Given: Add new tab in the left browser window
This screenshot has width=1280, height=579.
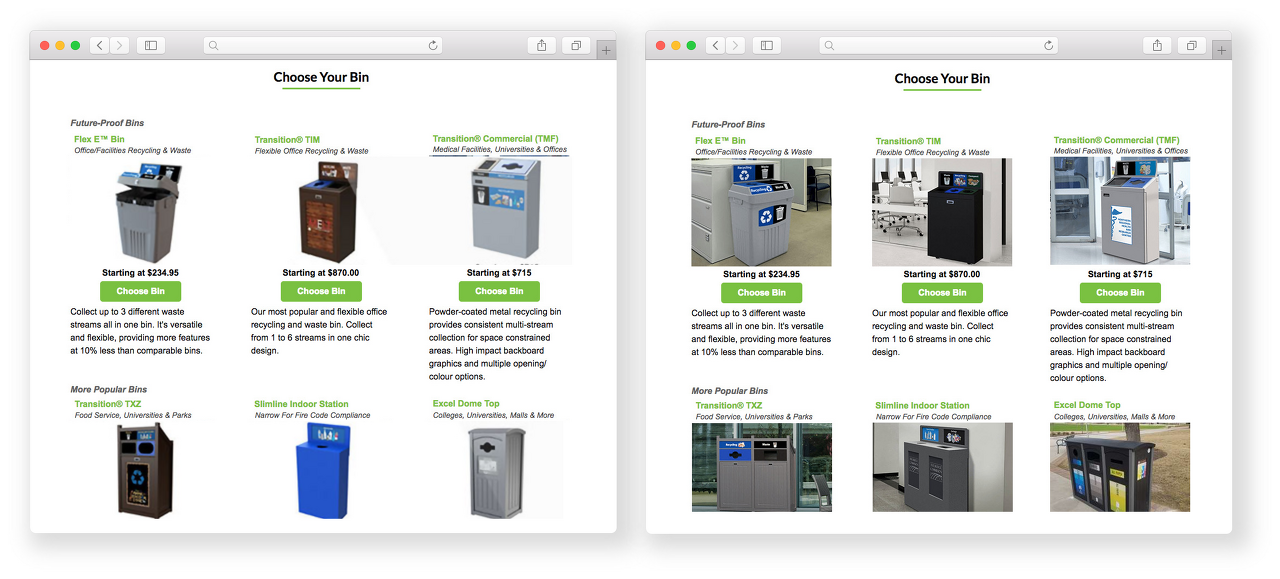Looking at the screenshot, I should click(606, 50).
